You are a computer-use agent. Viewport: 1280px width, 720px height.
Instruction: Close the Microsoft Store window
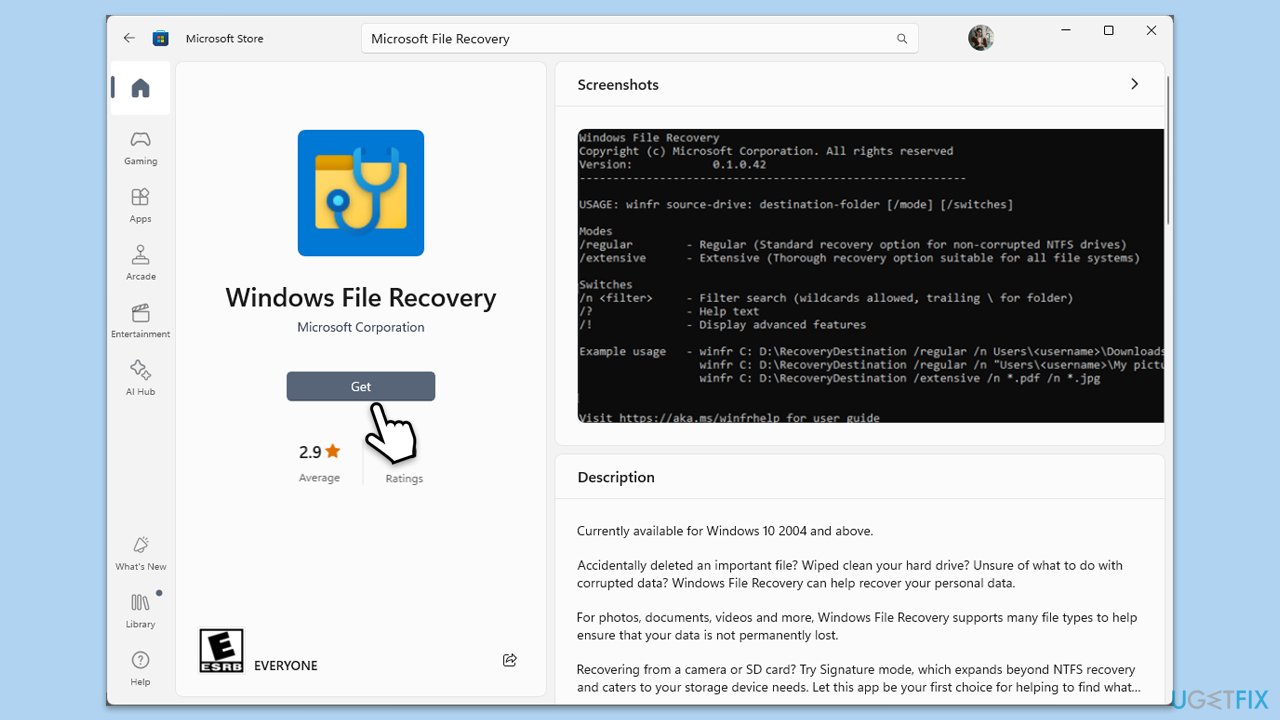click(x=1151, y=31)
